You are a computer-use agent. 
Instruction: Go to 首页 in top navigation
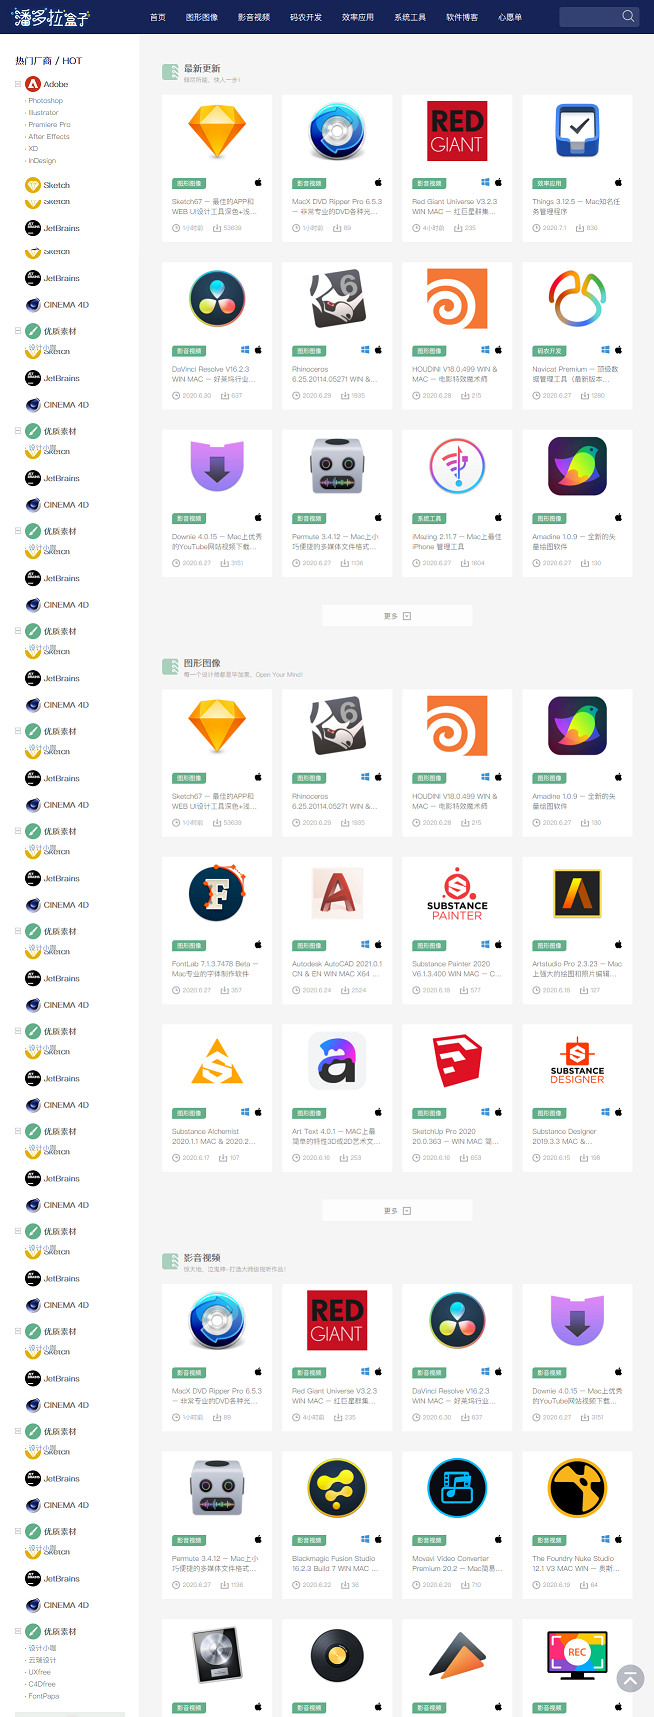tap(158, 17)
